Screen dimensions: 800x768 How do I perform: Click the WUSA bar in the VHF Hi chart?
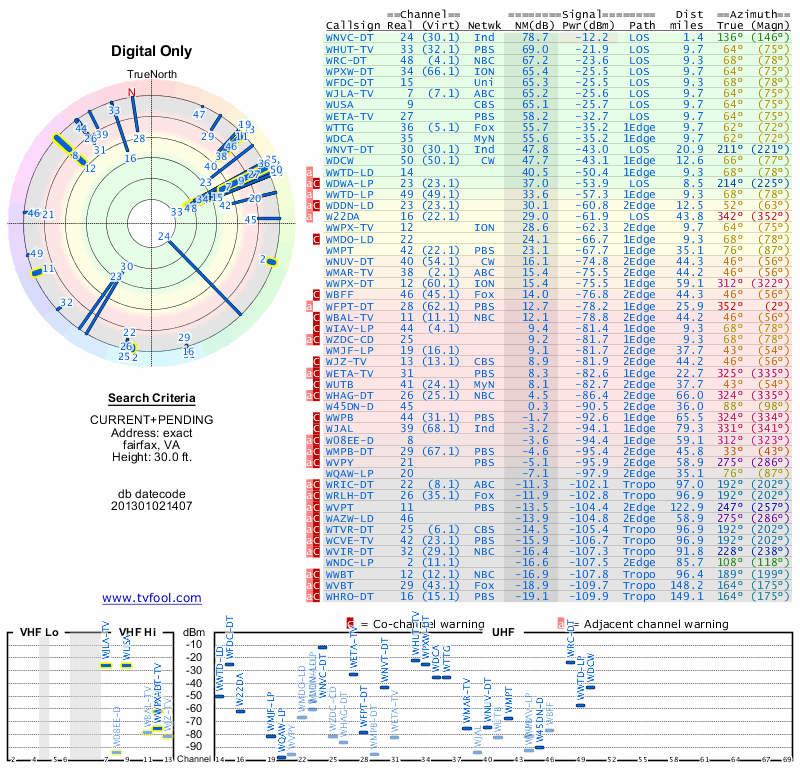pyautogui.click(x=127, y=665)
